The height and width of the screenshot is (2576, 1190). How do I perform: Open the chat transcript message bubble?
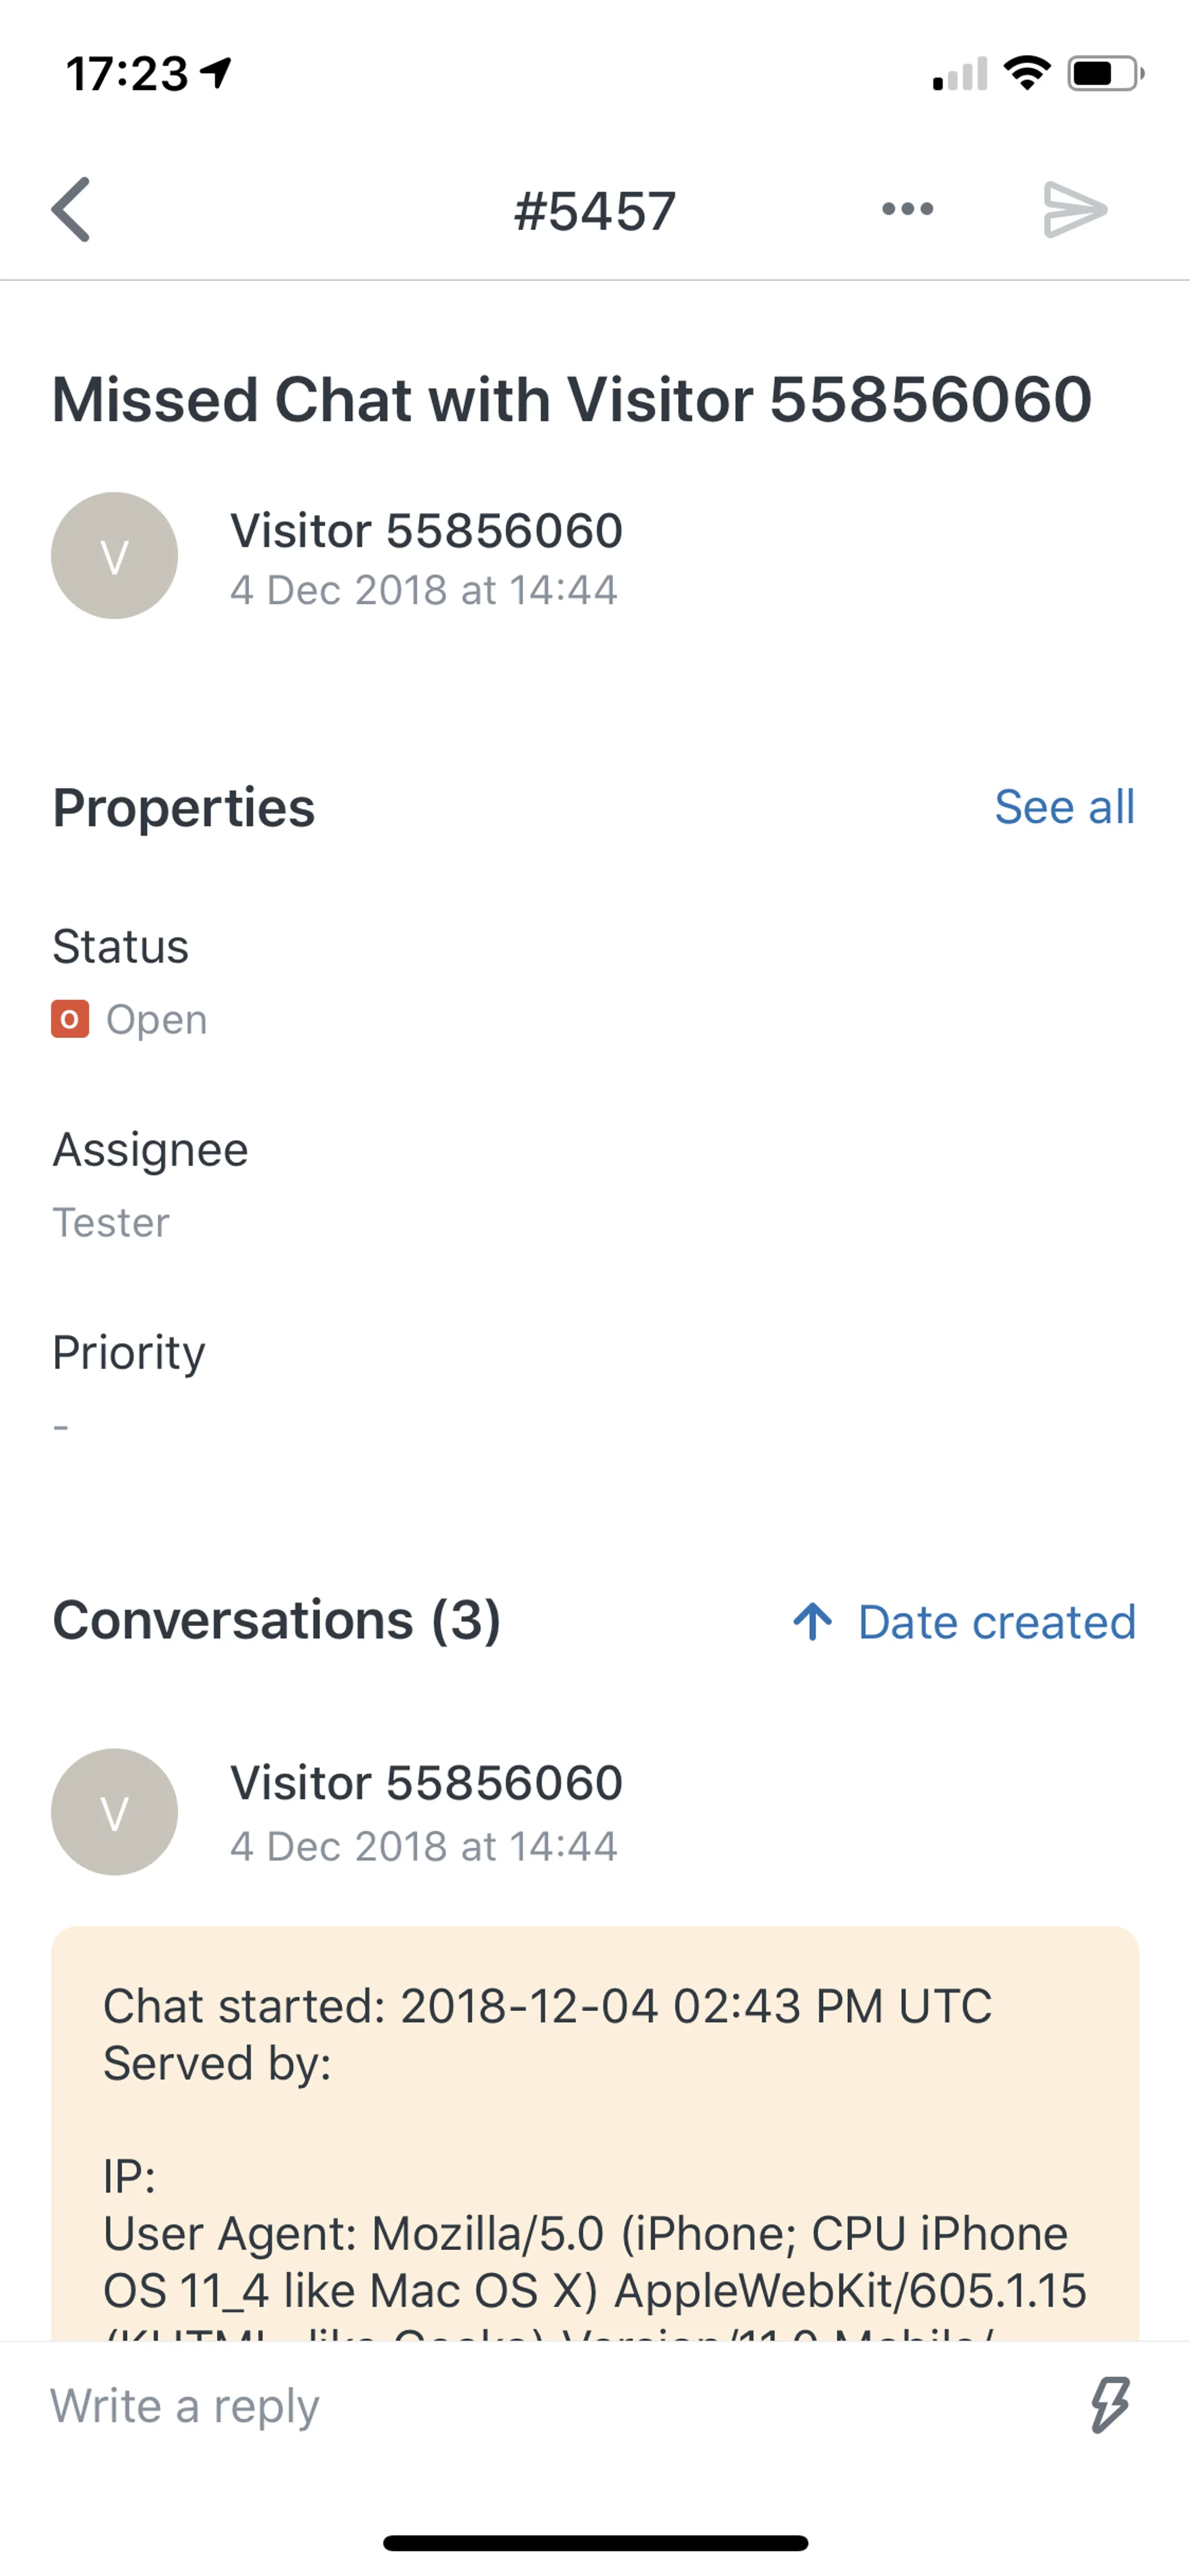click(x=595, y=2130)
